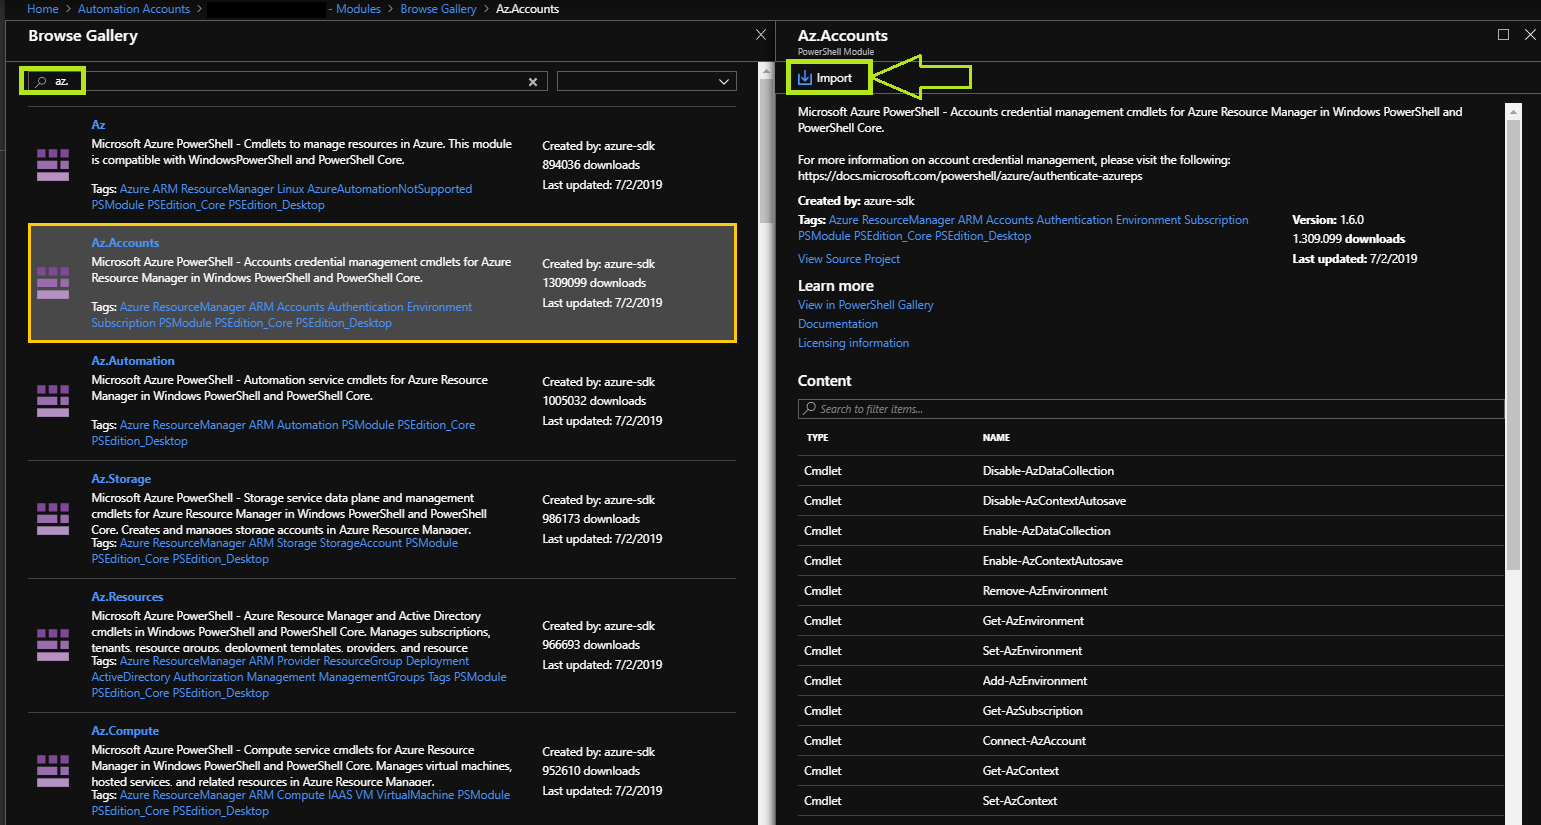Focus the gallery search field
Viewport: 1541px width, 825px height.
pos(287,82)
